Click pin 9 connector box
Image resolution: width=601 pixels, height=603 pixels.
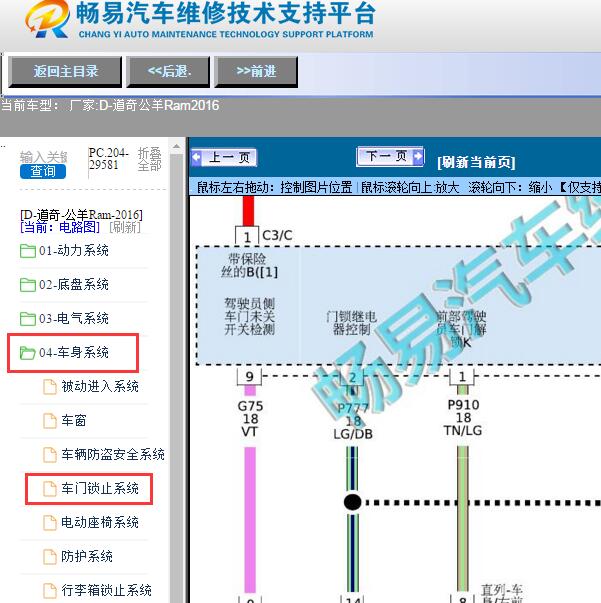tap(250, 376)
